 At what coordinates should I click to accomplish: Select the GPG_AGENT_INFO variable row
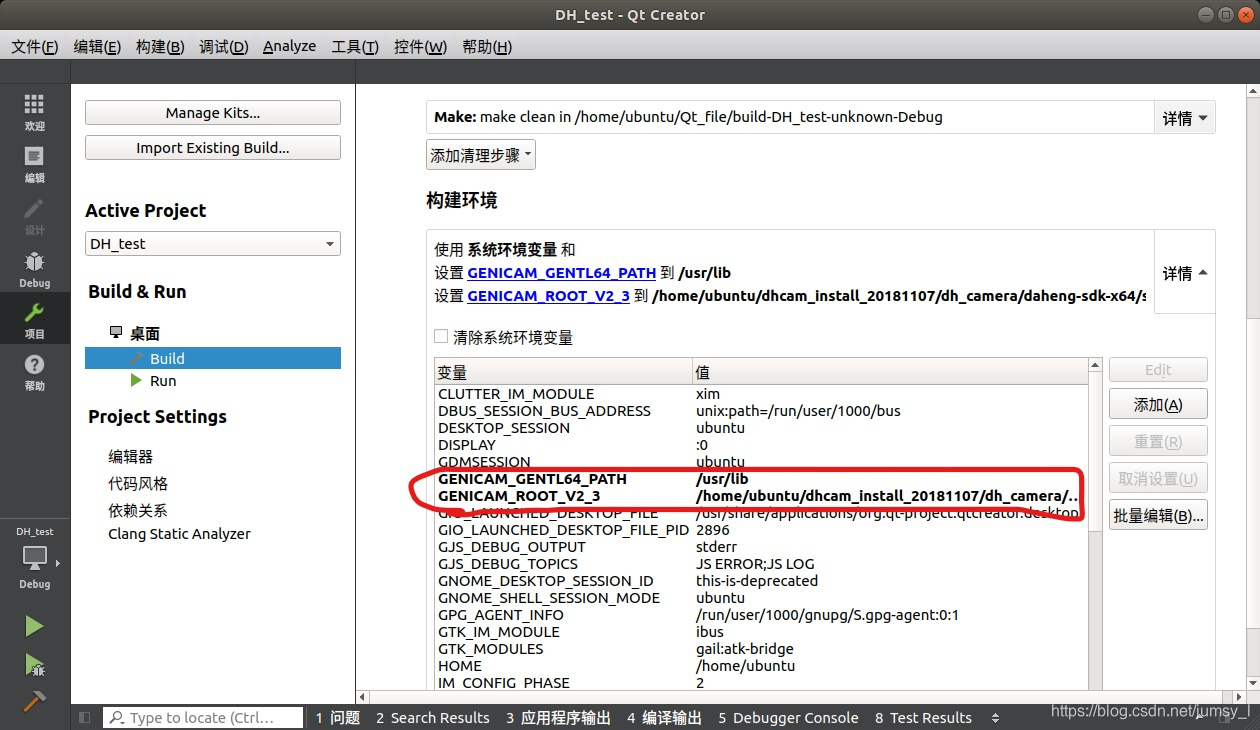pos(761,615)
